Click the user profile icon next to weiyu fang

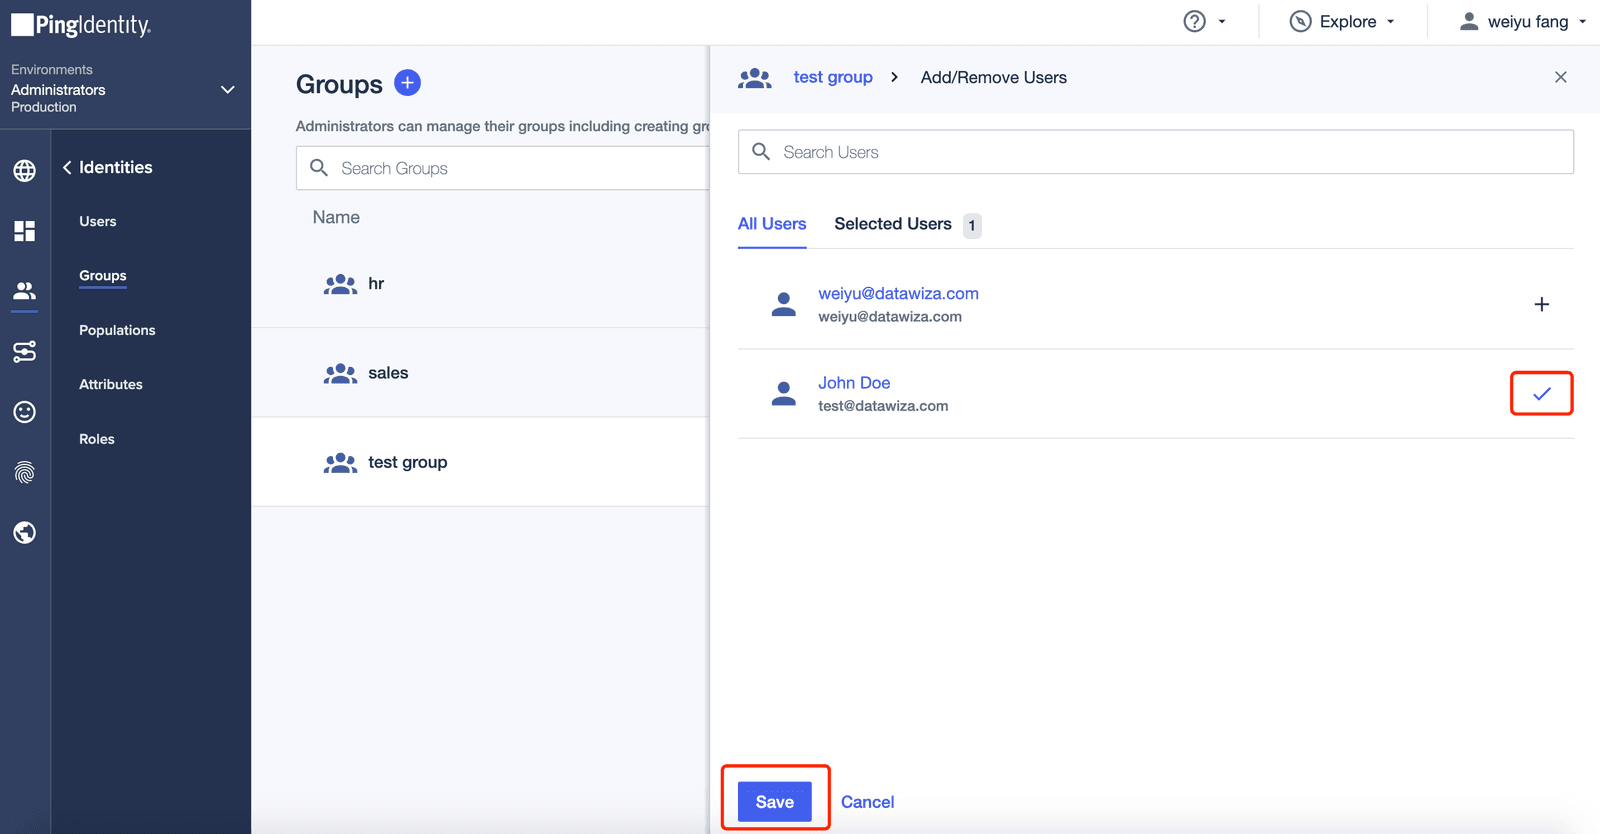click(1468, 21)
